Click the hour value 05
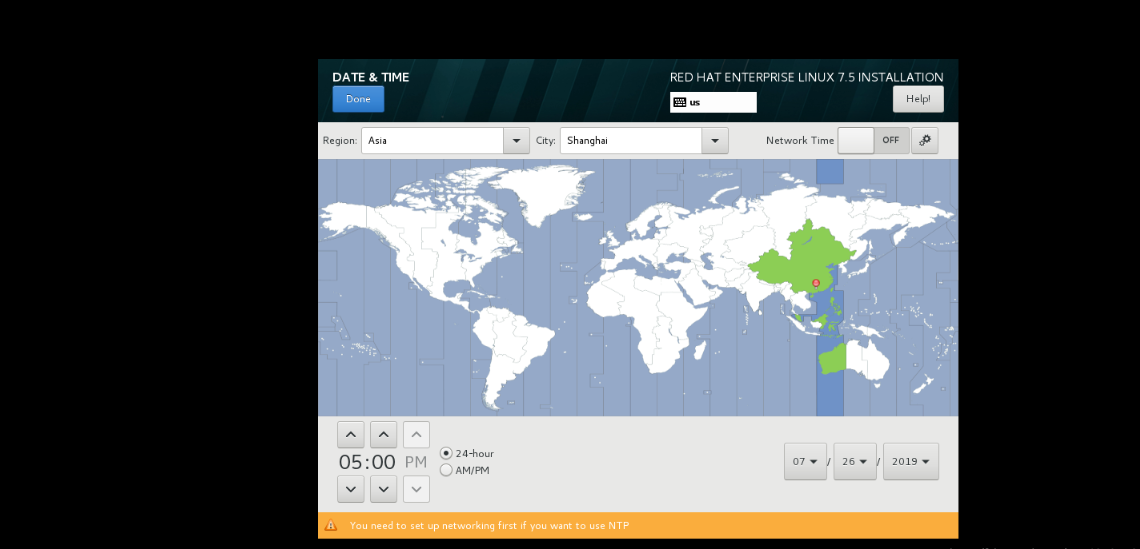Image resolution: width=1140 pixels, height=549 pixels. click(x=350, y=462)
